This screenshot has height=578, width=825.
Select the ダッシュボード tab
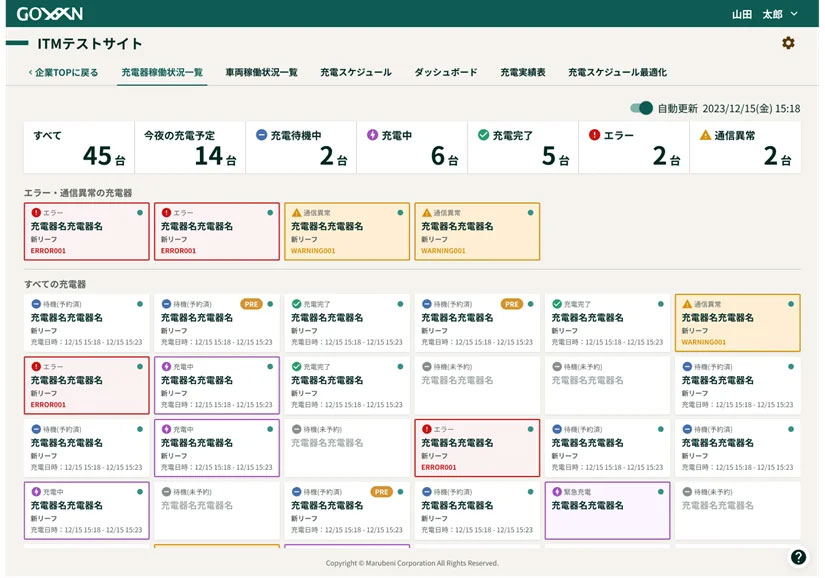[x=445, y=72]
